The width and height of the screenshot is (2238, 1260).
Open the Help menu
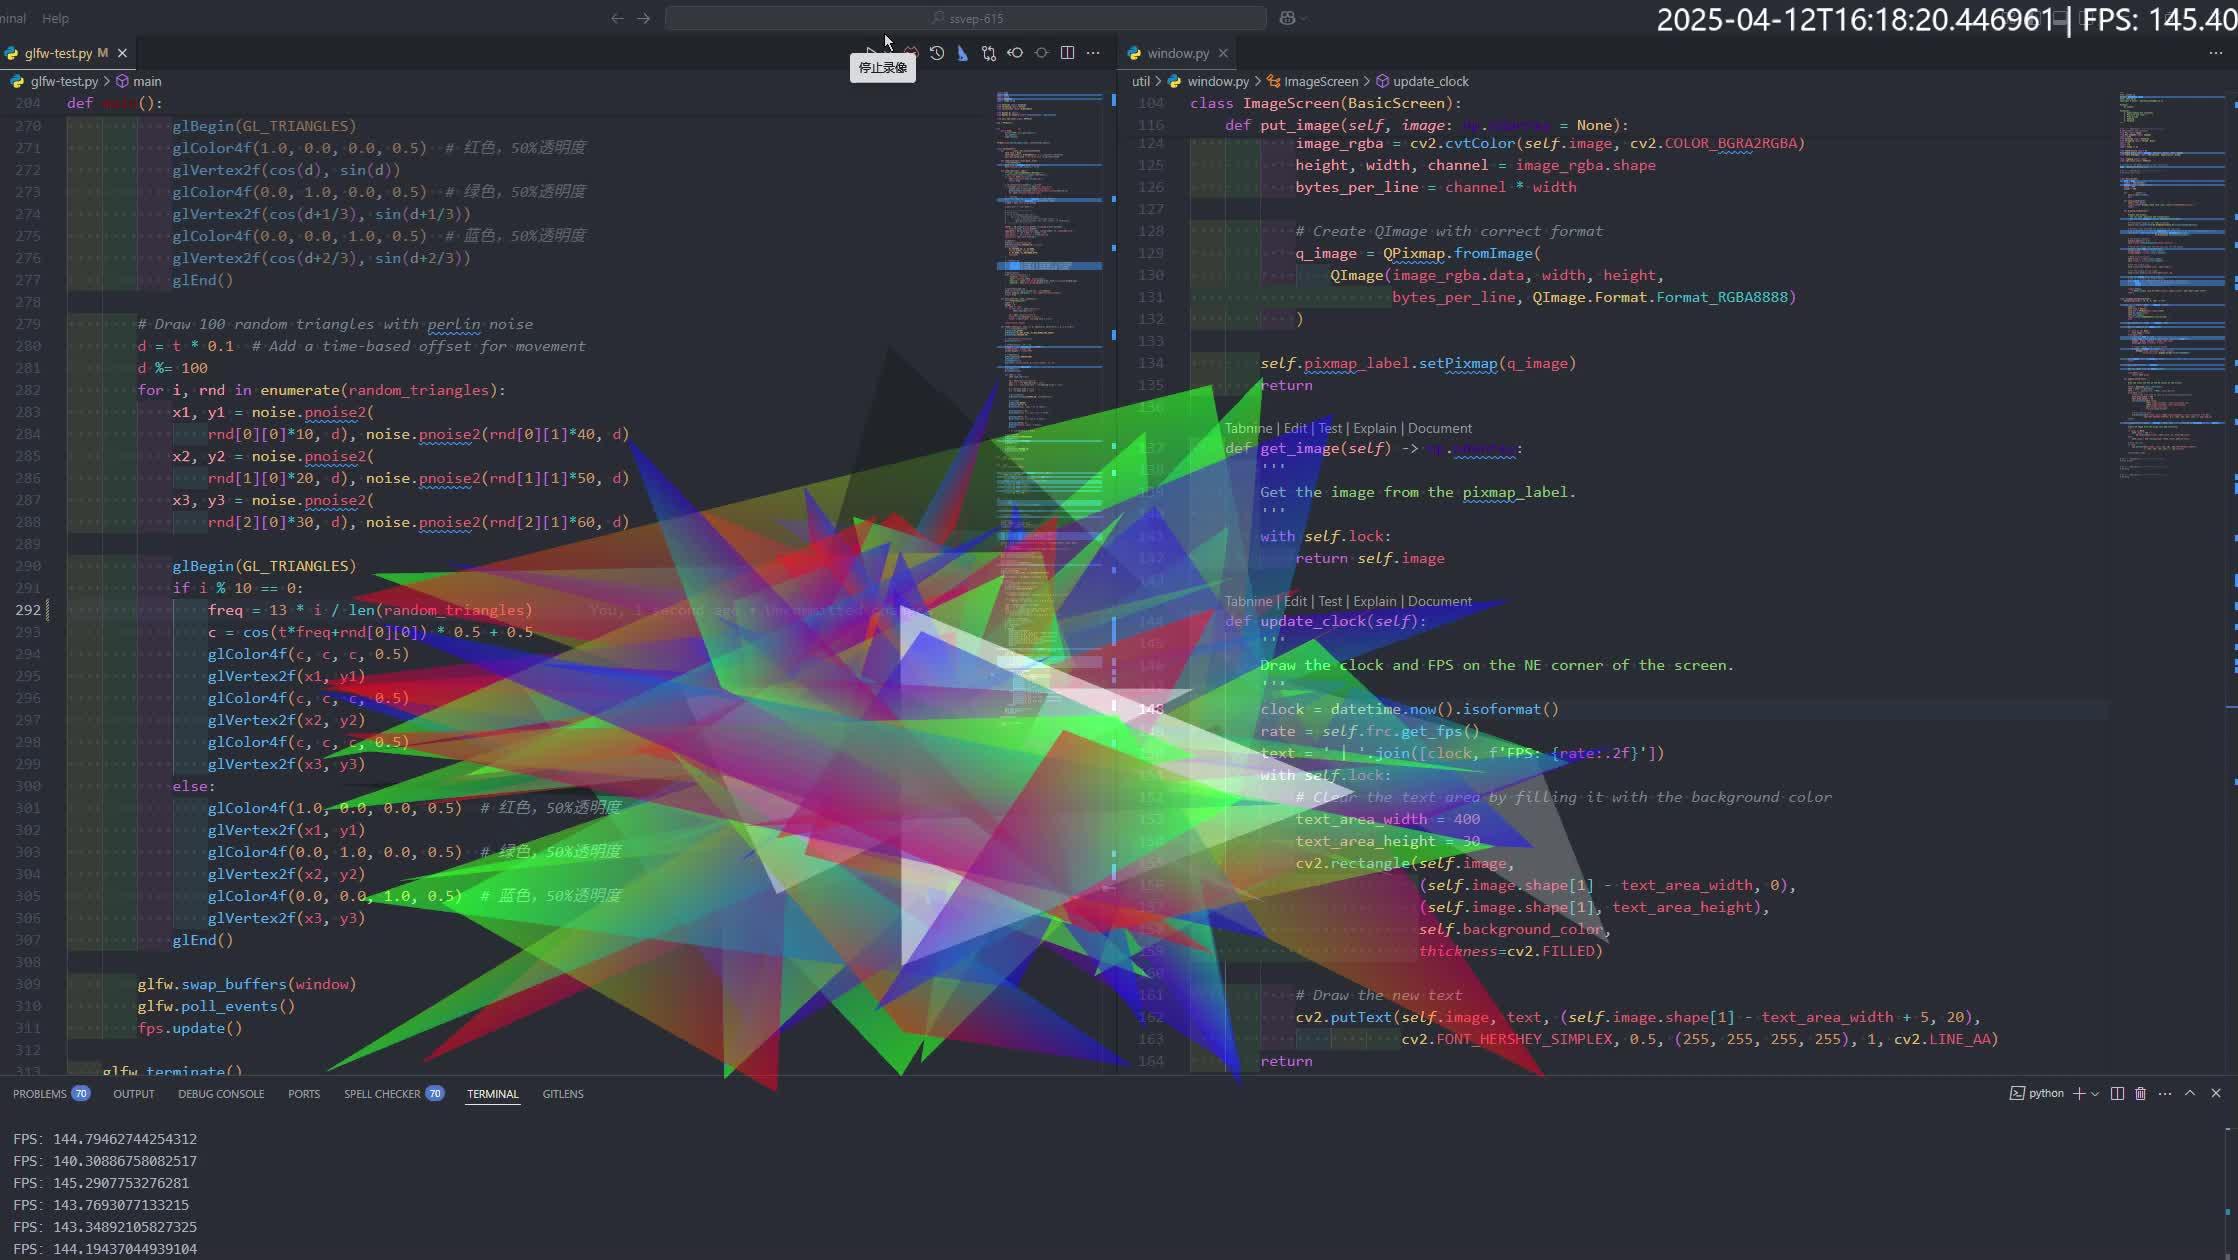(55, 17)
